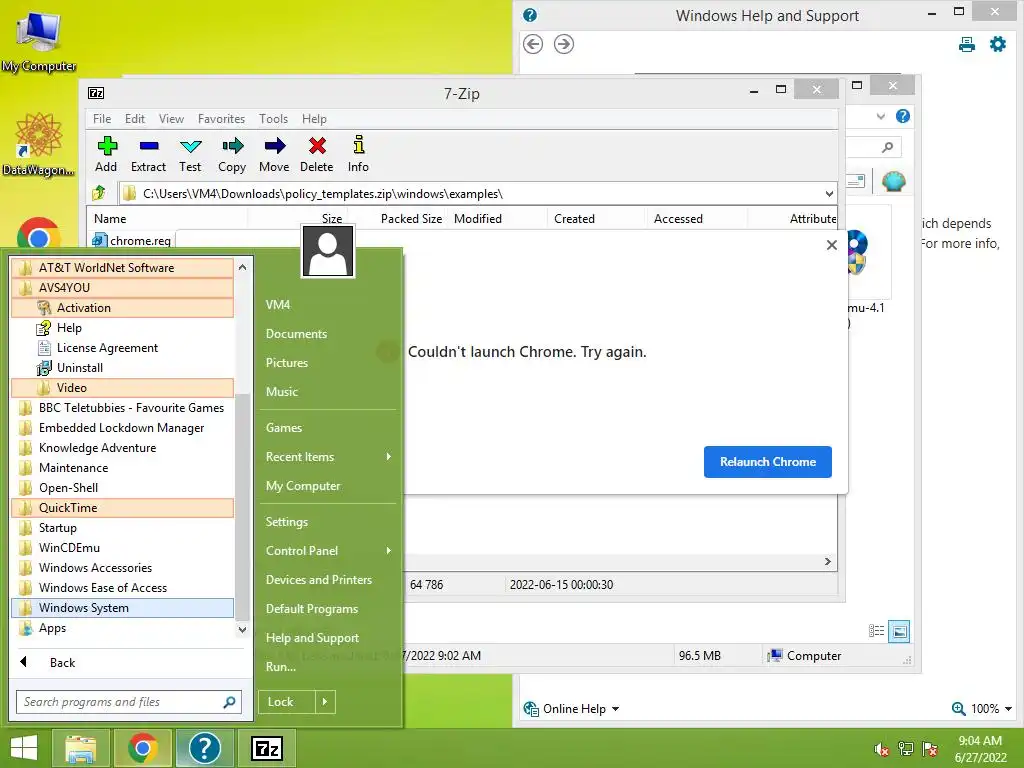
Task: Open the Lock button options arrow
Action: [325, 702]
